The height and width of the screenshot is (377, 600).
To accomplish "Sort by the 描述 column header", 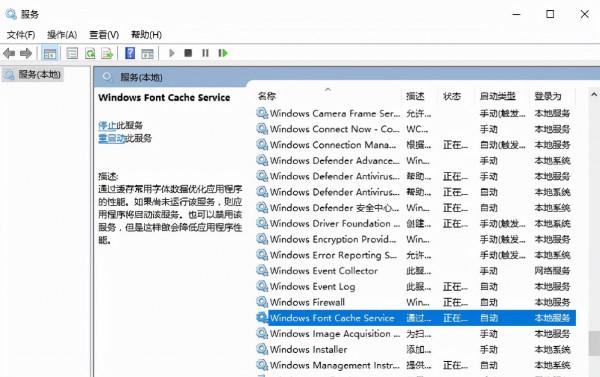I will click(415, 96).
